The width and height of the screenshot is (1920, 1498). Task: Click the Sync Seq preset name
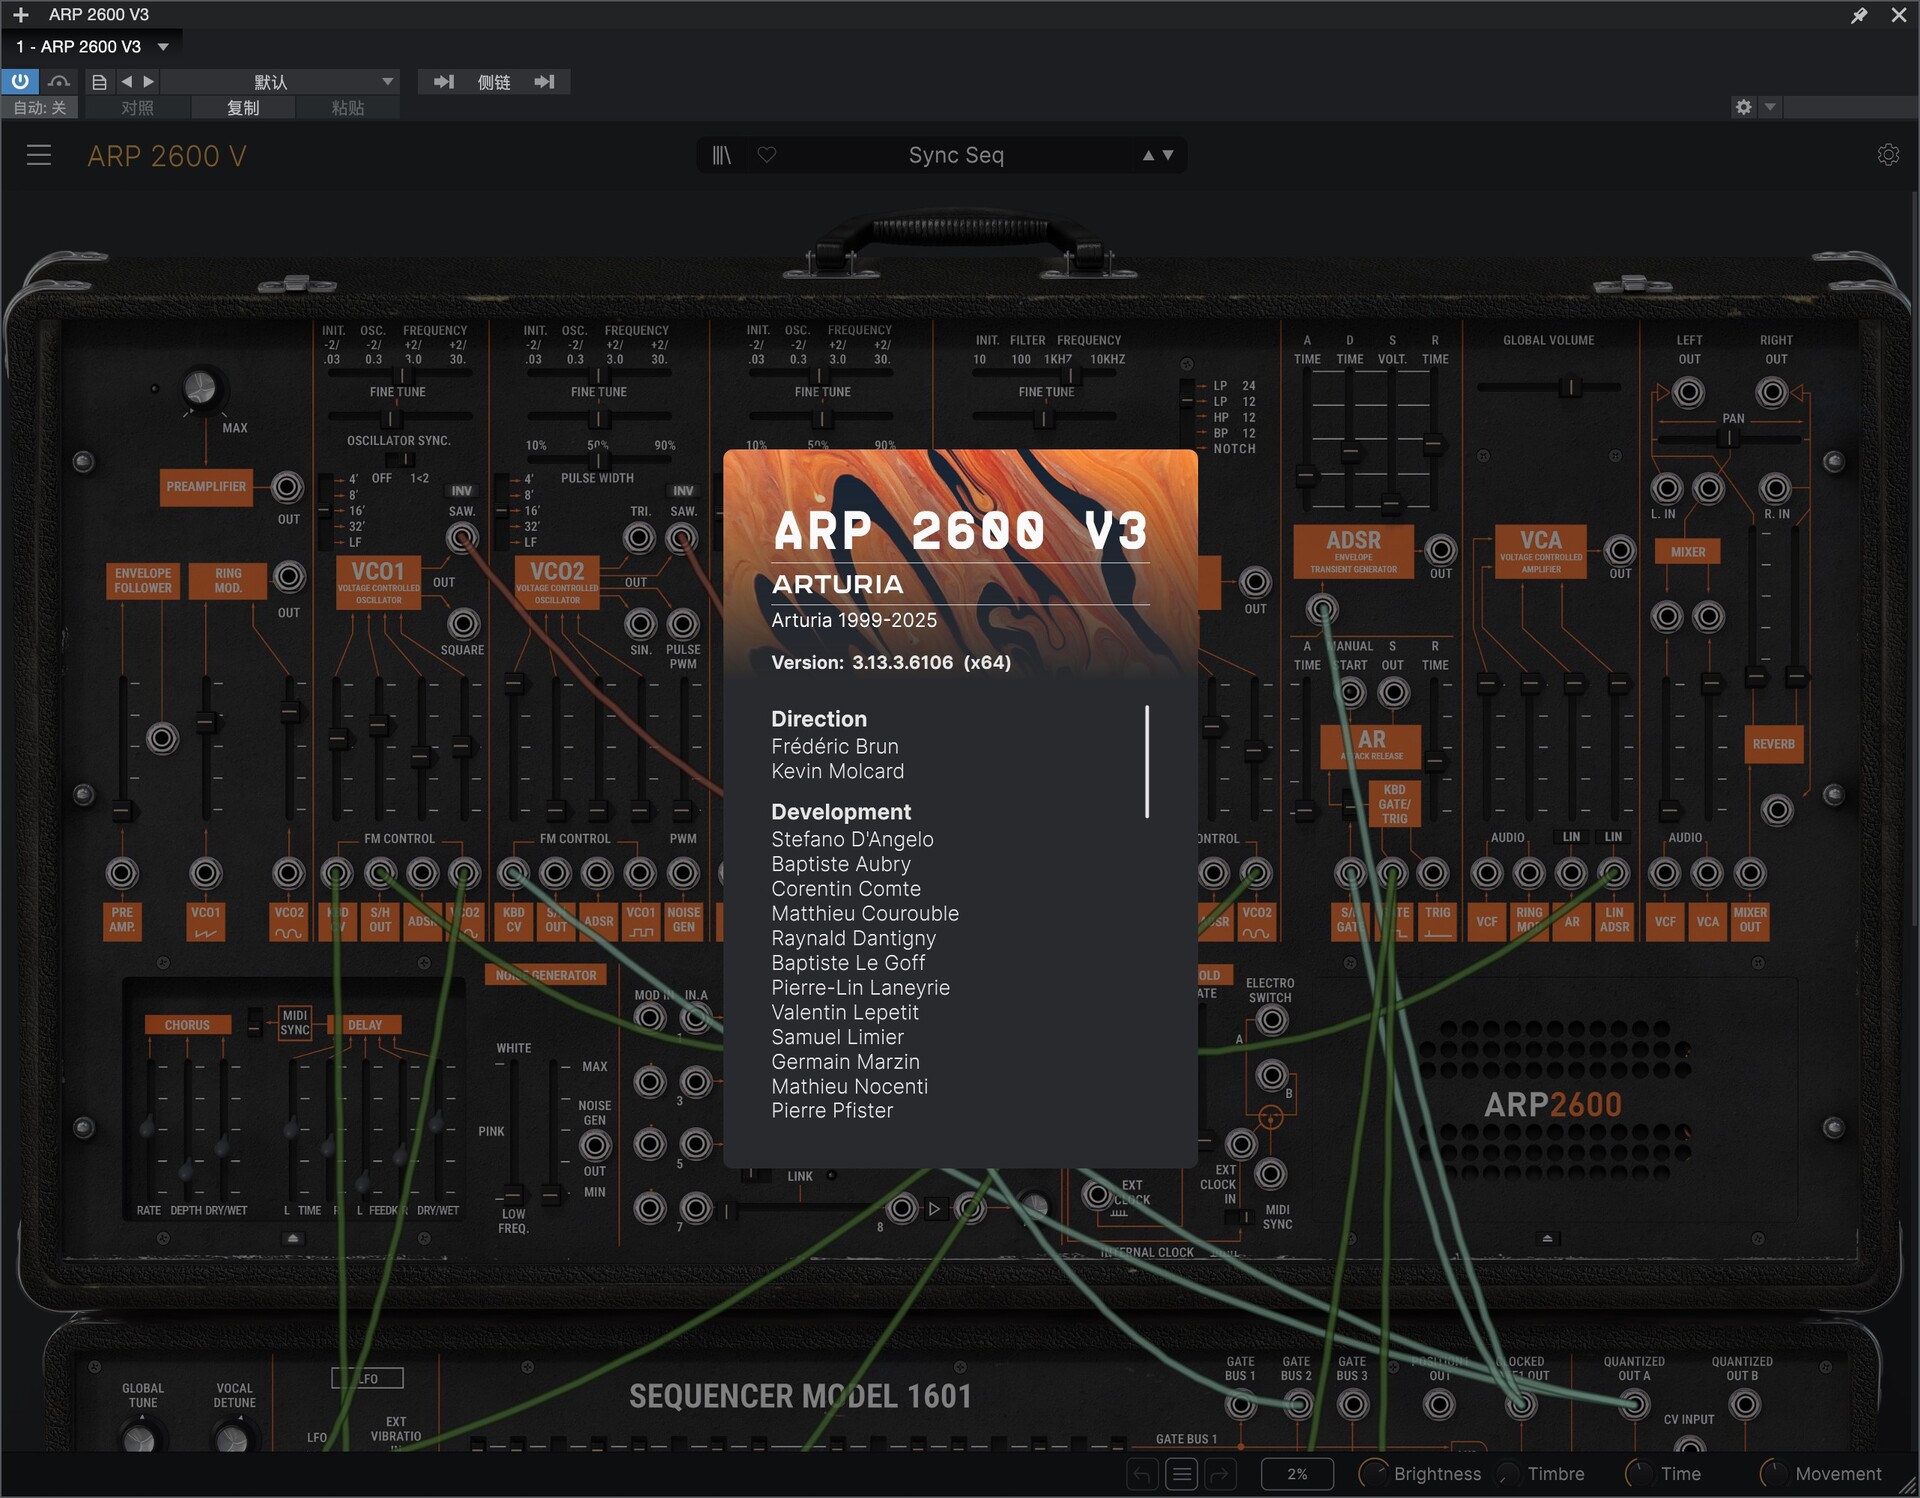pos(955,155)
